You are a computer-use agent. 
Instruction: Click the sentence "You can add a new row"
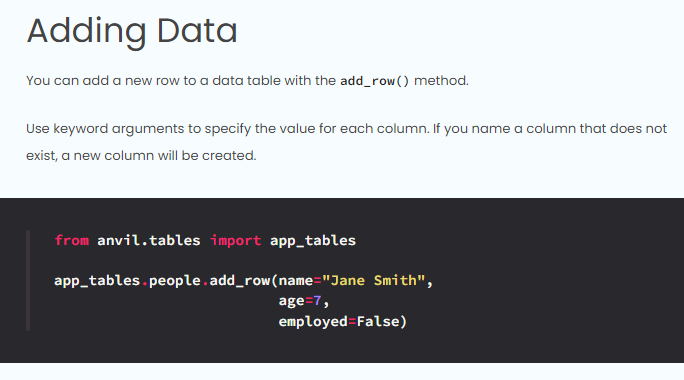point(247,81)
